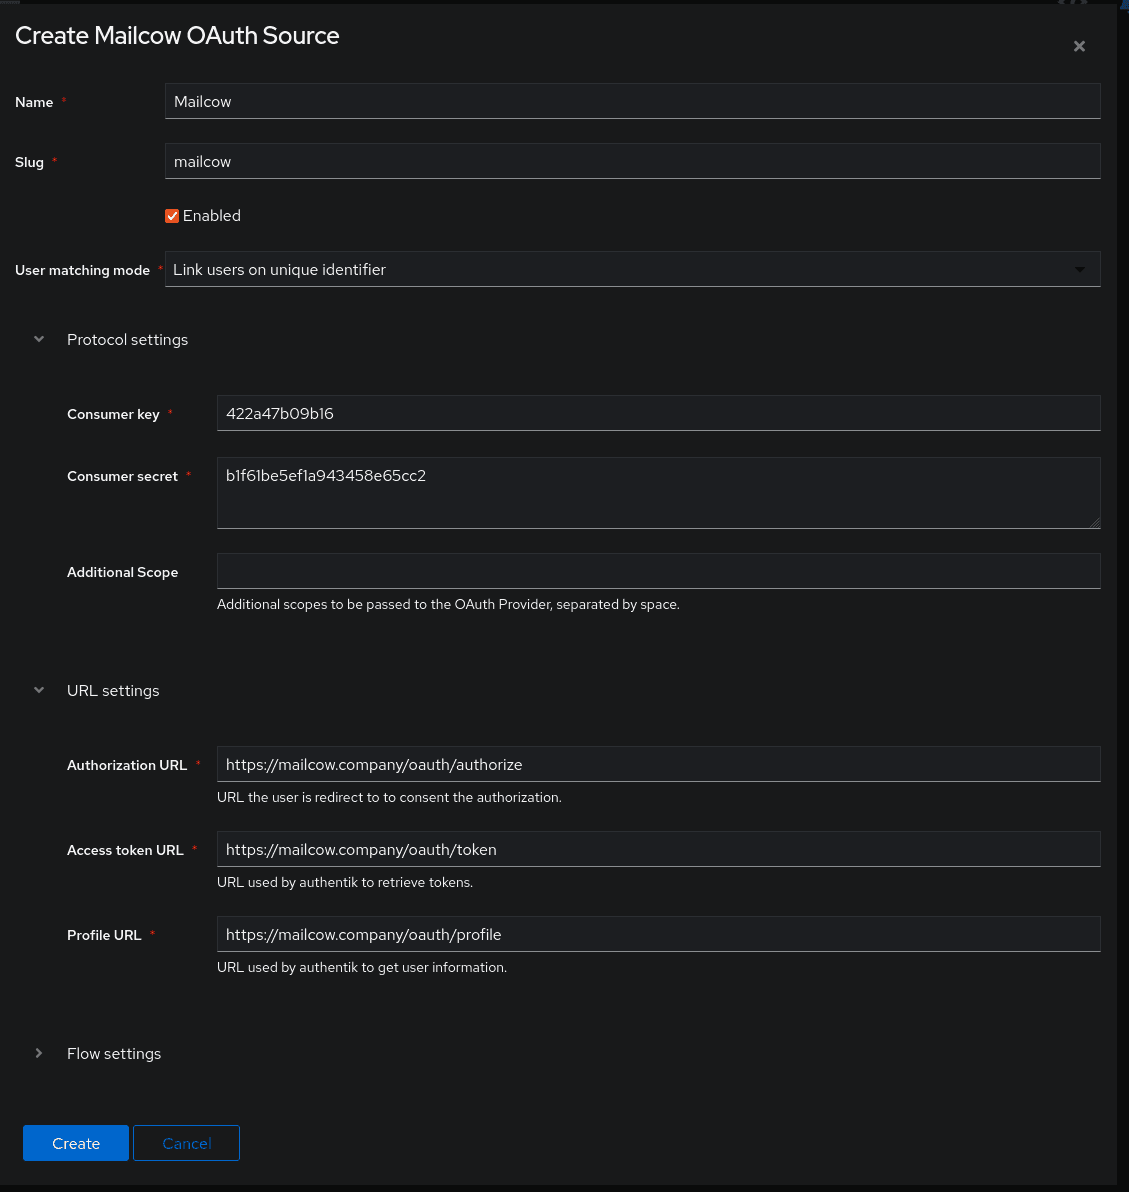The width and height of the screenshot is (1129, 1192).
Task: Select the Profile URL input field
Action: 658,934
